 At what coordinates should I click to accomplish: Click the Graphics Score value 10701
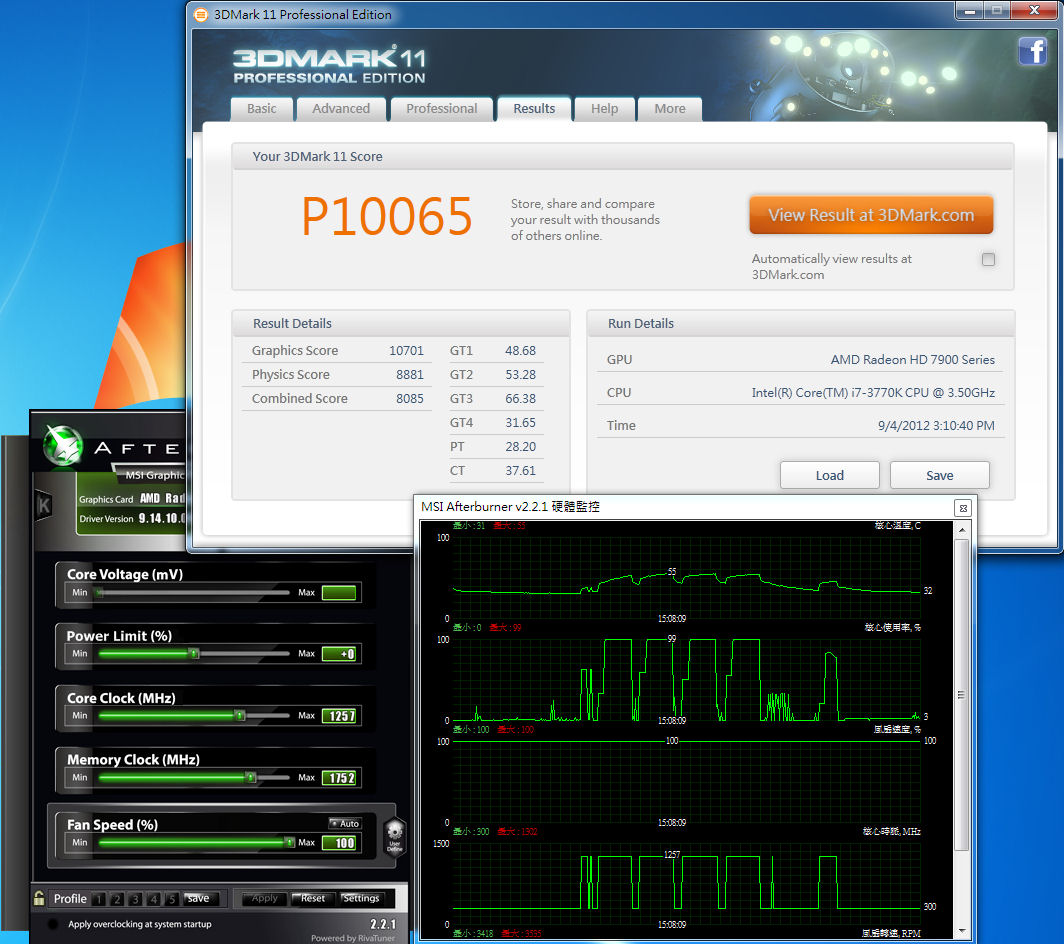(406, 351)
